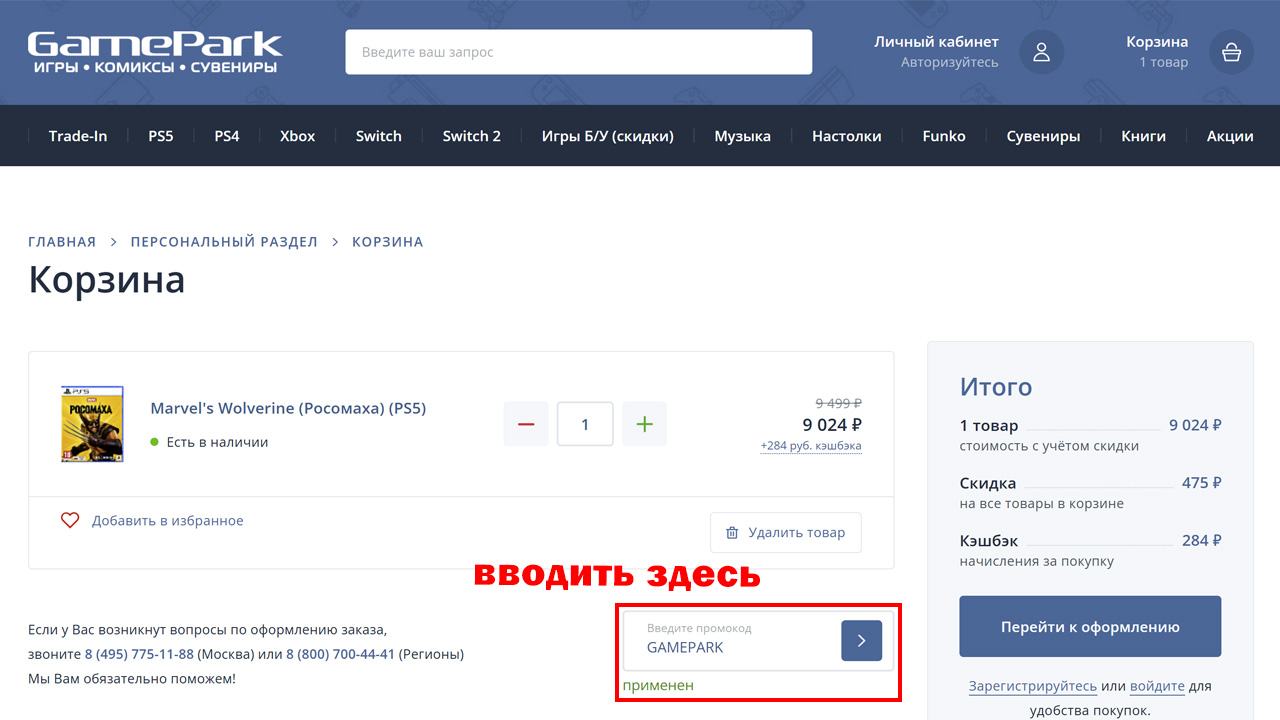Click the Авторизуйтесь text

(949, 63)
